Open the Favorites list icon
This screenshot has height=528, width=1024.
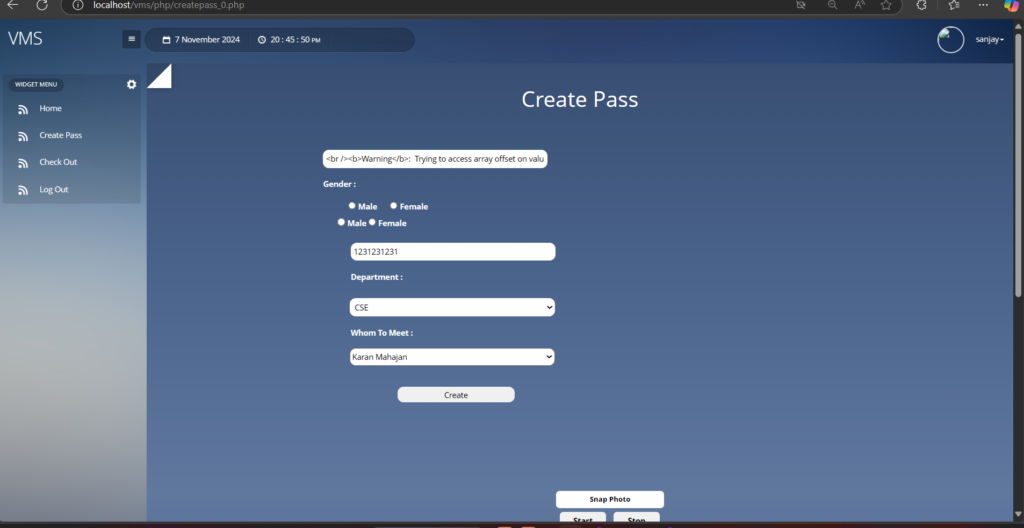pos(954,5)
